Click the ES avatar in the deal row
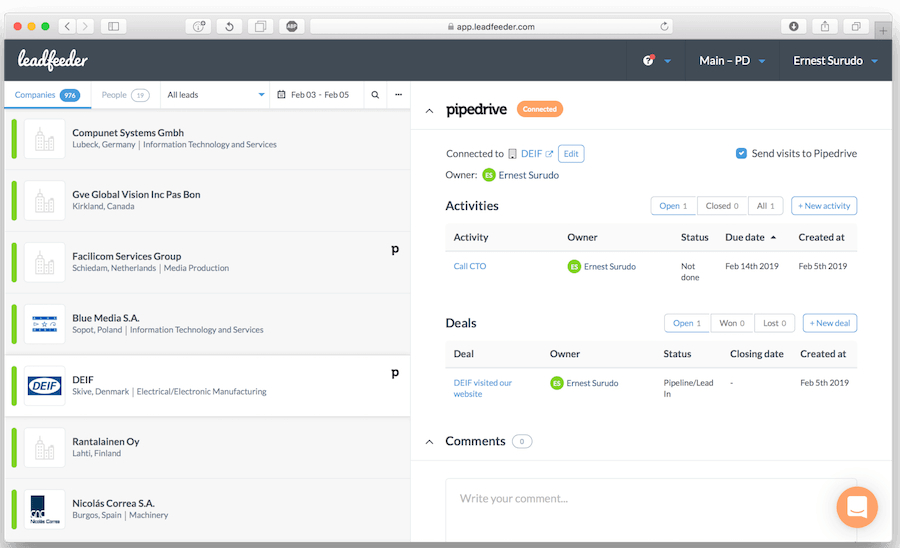This screenshot has width=900, height=548. point(556,383)
